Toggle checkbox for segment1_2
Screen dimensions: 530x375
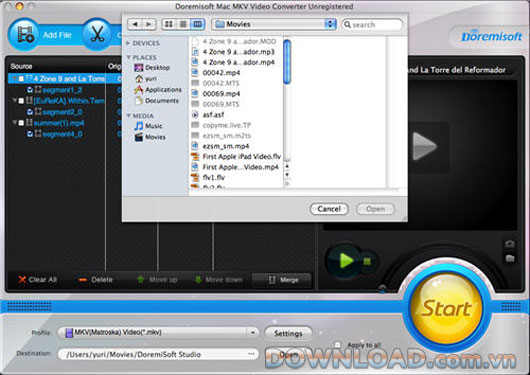click(x=30, y=90)
